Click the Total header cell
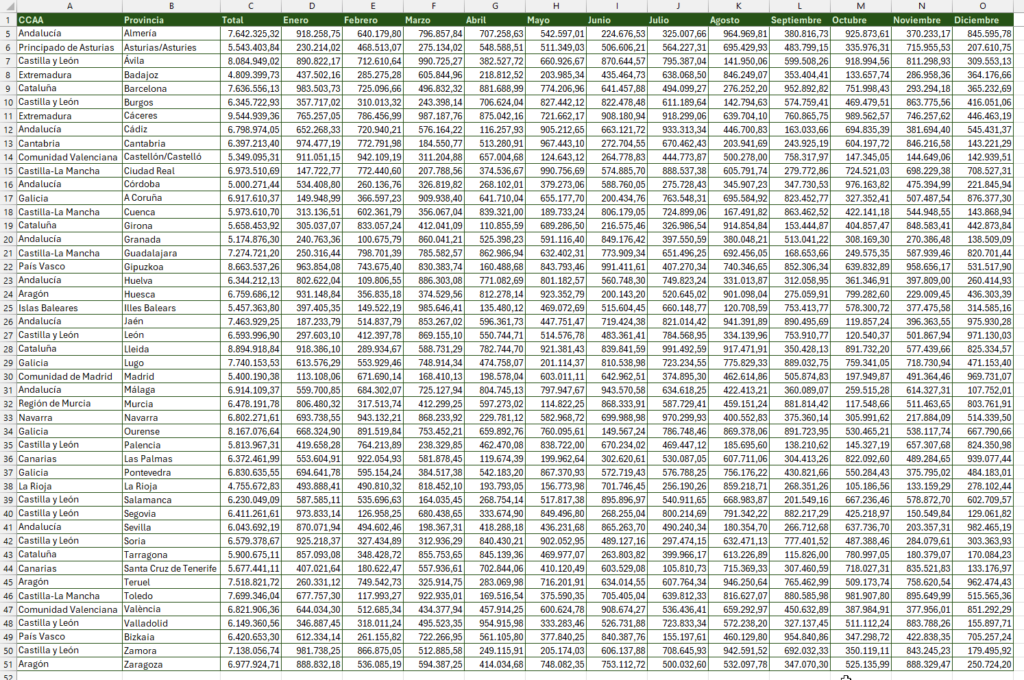Viewport: 1024px width, 680px height. coord(251,20)
